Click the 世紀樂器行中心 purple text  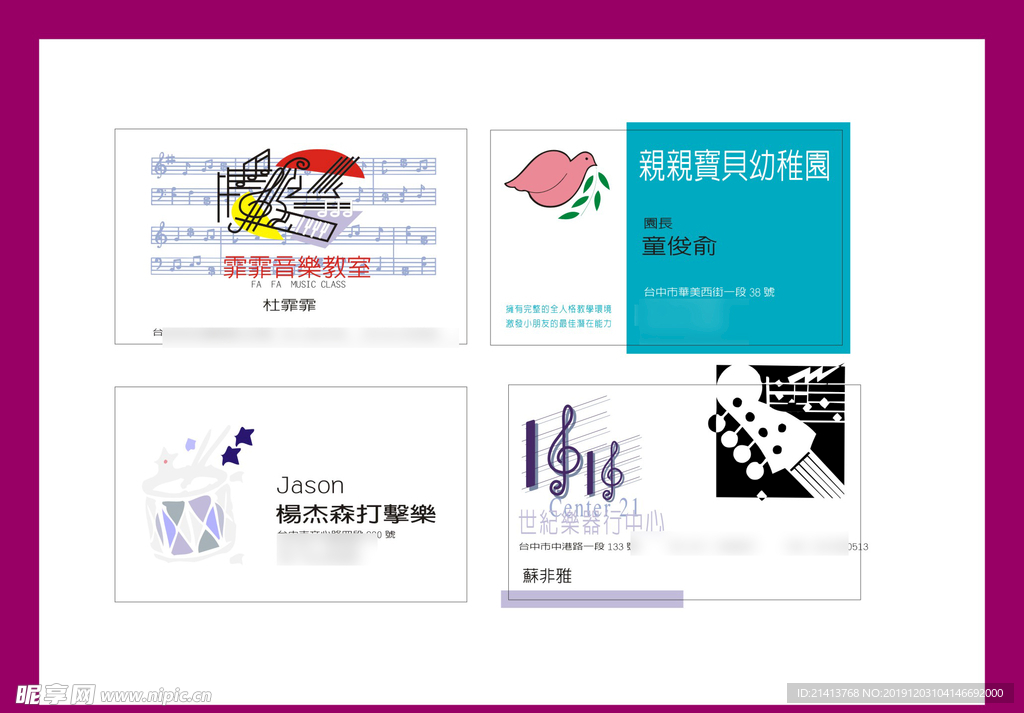click(591, 523)
